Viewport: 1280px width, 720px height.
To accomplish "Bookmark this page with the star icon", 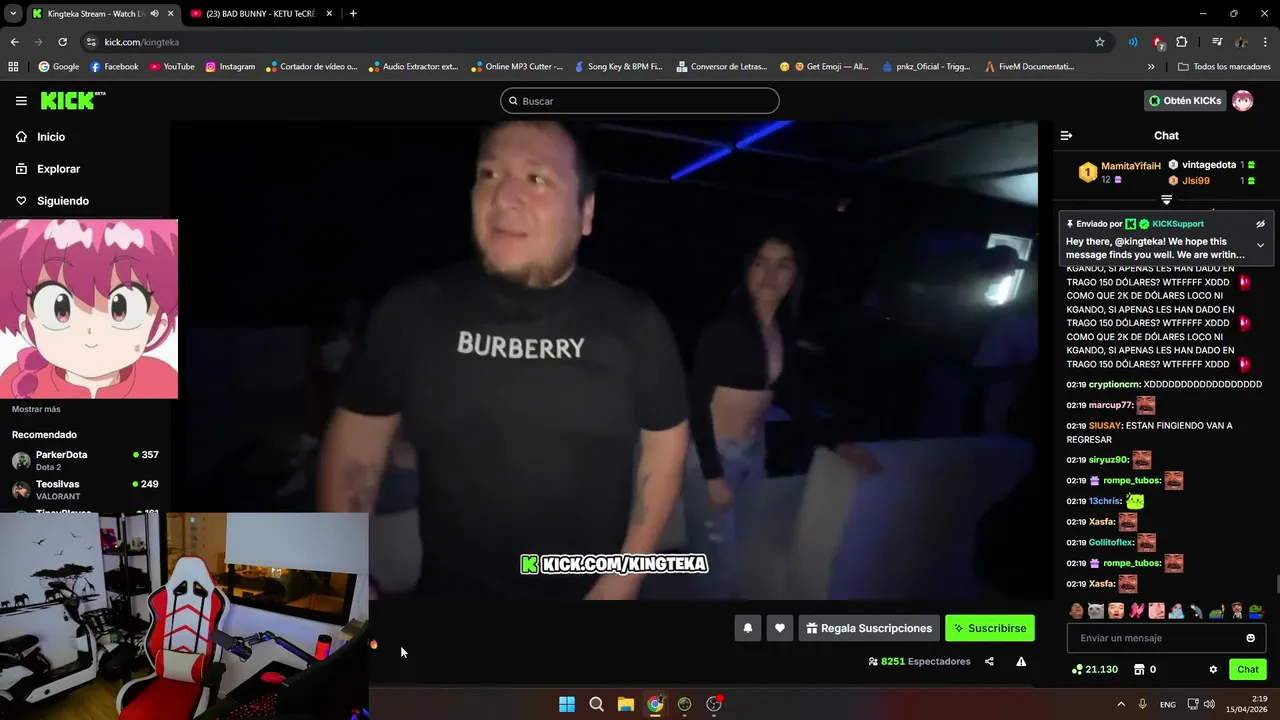I will pyautogui.click(x=1100, y=42).
